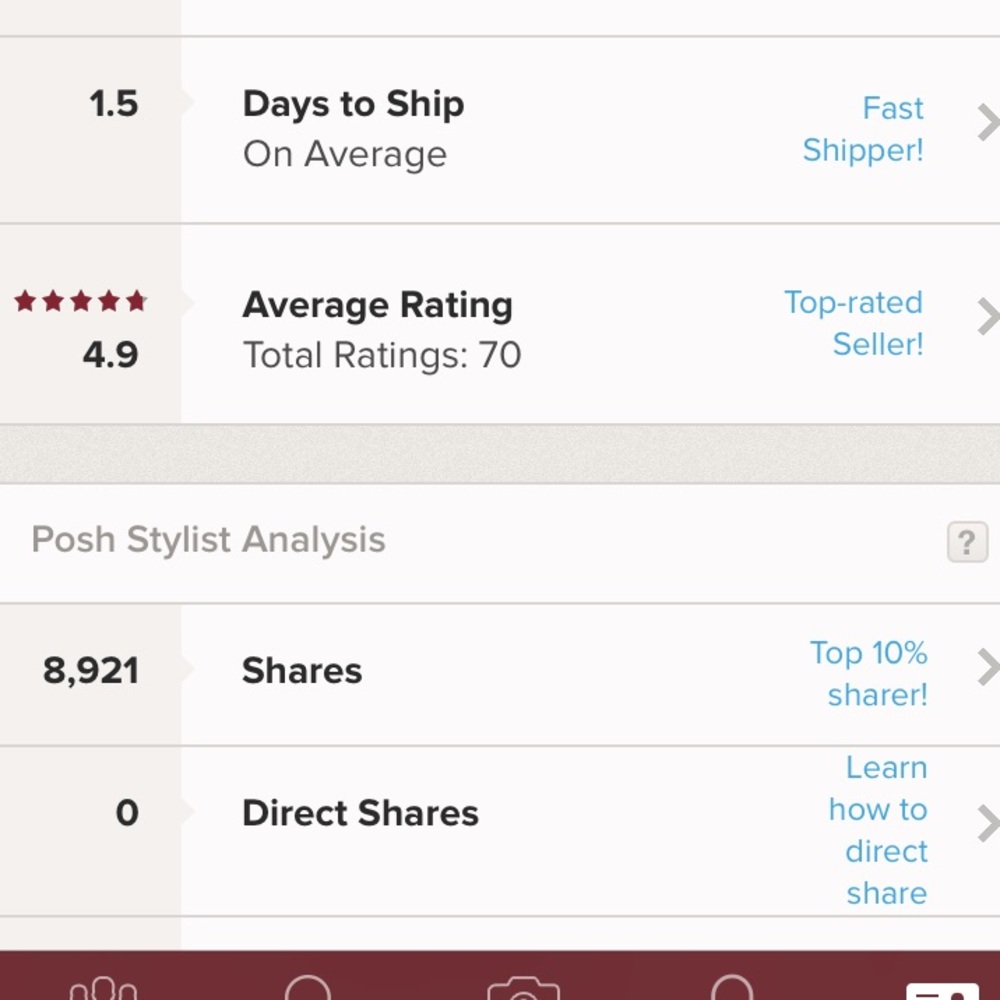Expand the Days to Ship row chevron
The width and height of the screenshot is (1000, 1000).
(988, 123)
